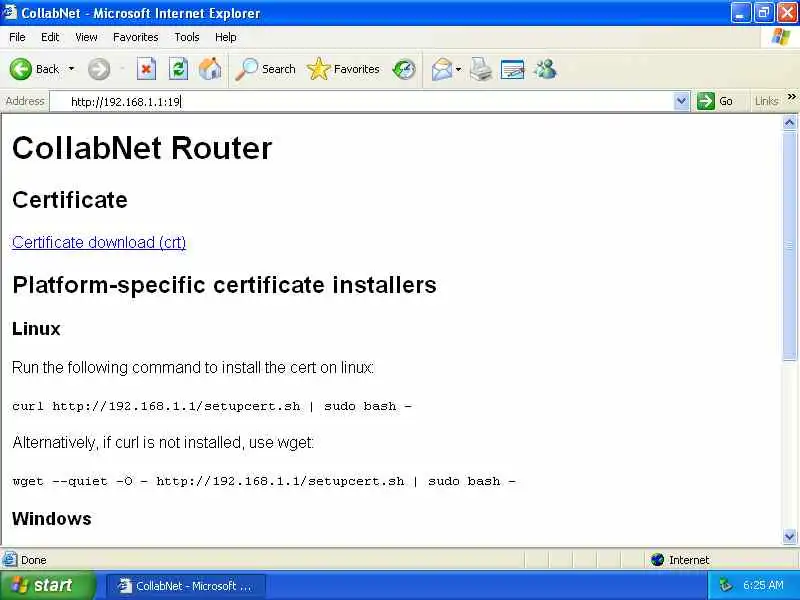Open the Back history dropdown arrow
800x600 pixels.
point(71,69)
